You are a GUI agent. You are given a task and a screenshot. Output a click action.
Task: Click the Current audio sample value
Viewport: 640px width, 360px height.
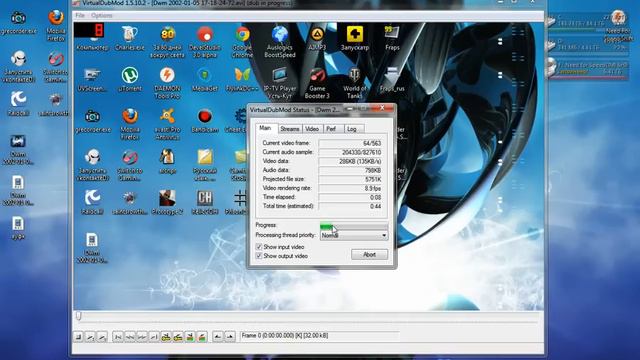(350, 152)
